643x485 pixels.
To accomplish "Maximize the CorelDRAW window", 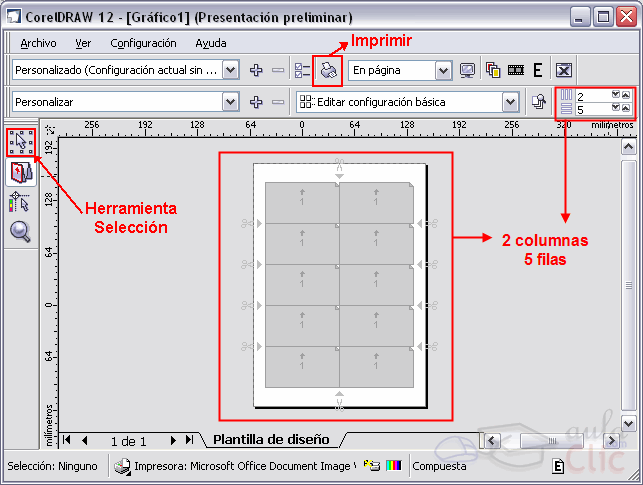I will pyautogui.click(x=603, y=17).
